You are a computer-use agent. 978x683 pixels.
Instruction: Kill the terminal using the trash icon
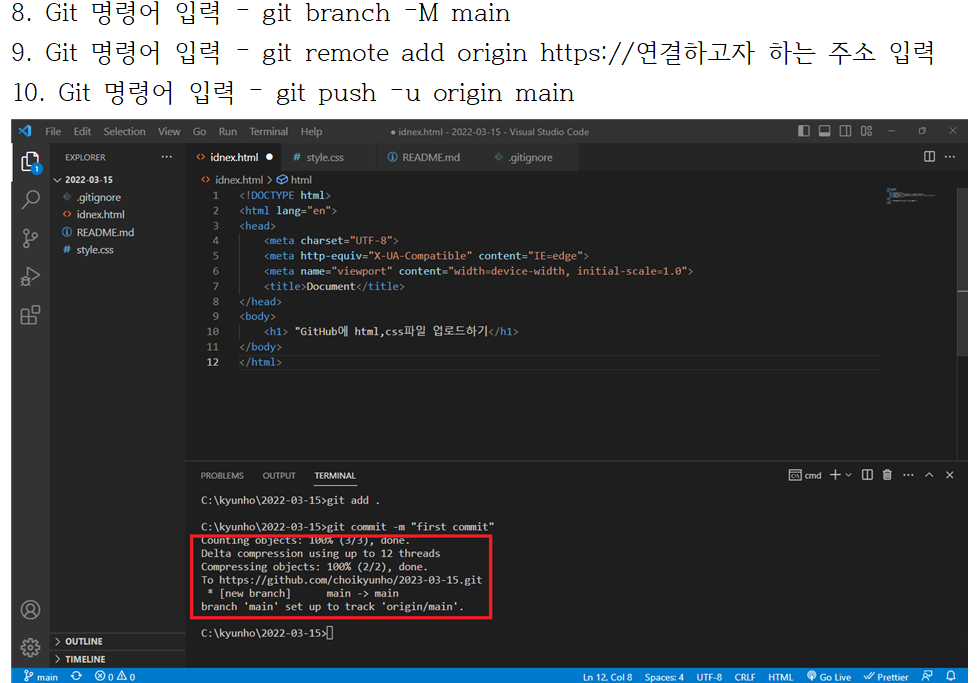click(886, 475)
